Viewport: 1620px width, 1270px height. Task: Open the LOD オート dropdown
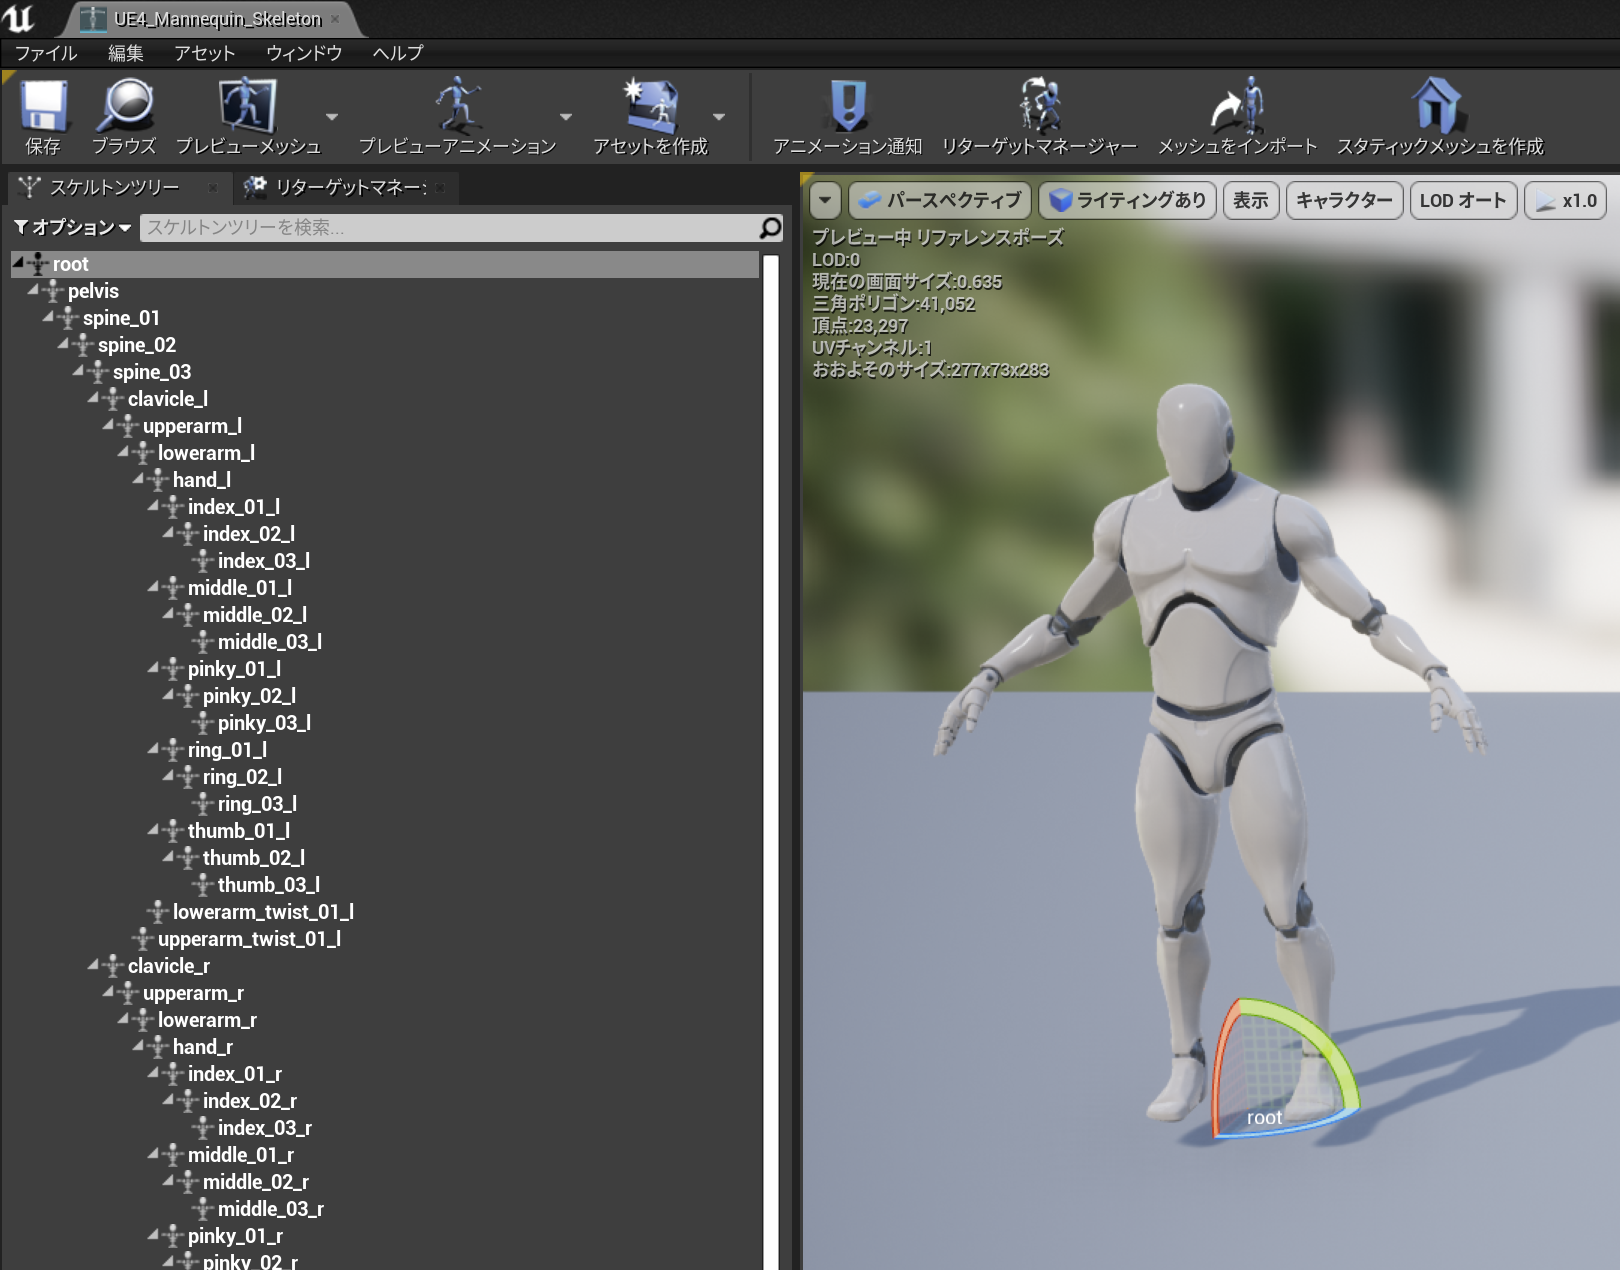click(x=1463, y=200)
